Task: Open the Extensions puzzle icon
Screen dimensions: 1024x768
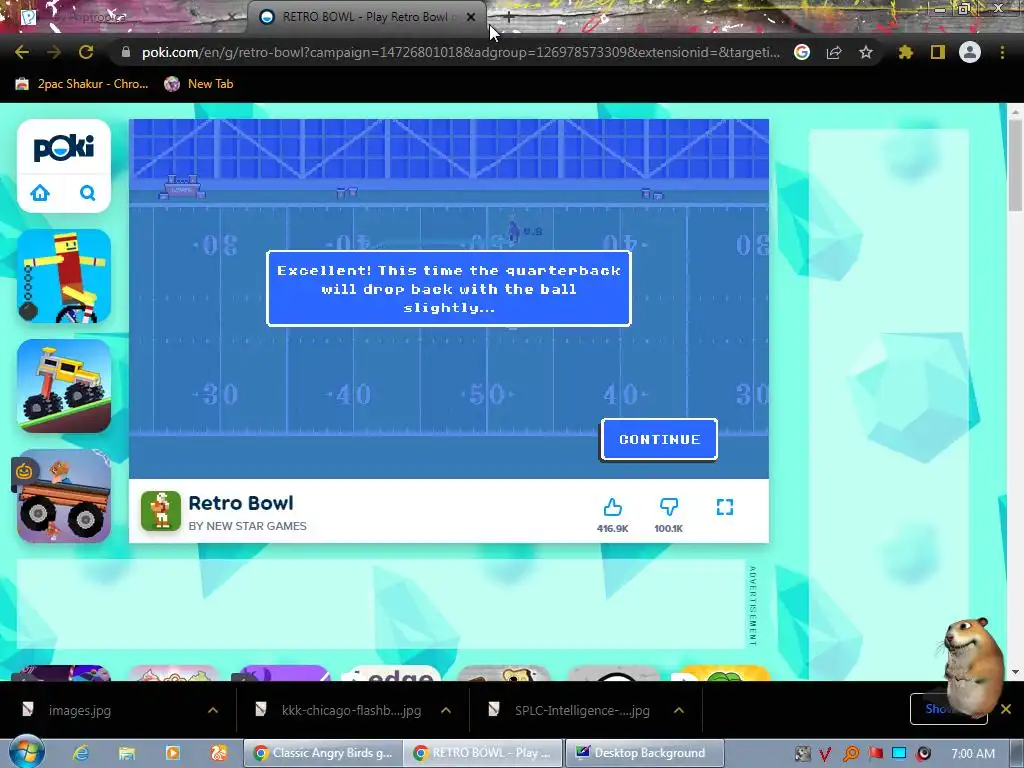Action: point(905,52)
